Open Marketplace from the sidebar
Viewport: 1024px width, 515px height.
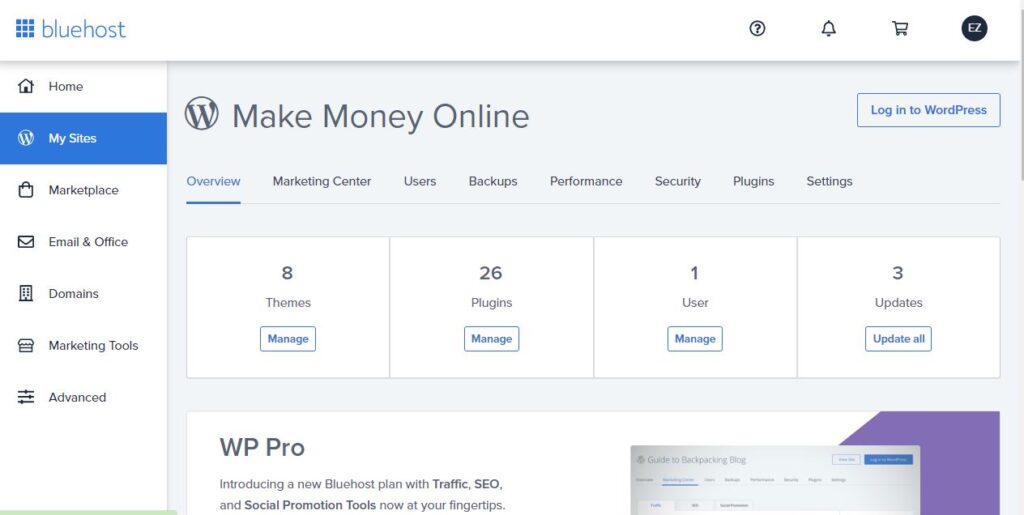point(83,190)
